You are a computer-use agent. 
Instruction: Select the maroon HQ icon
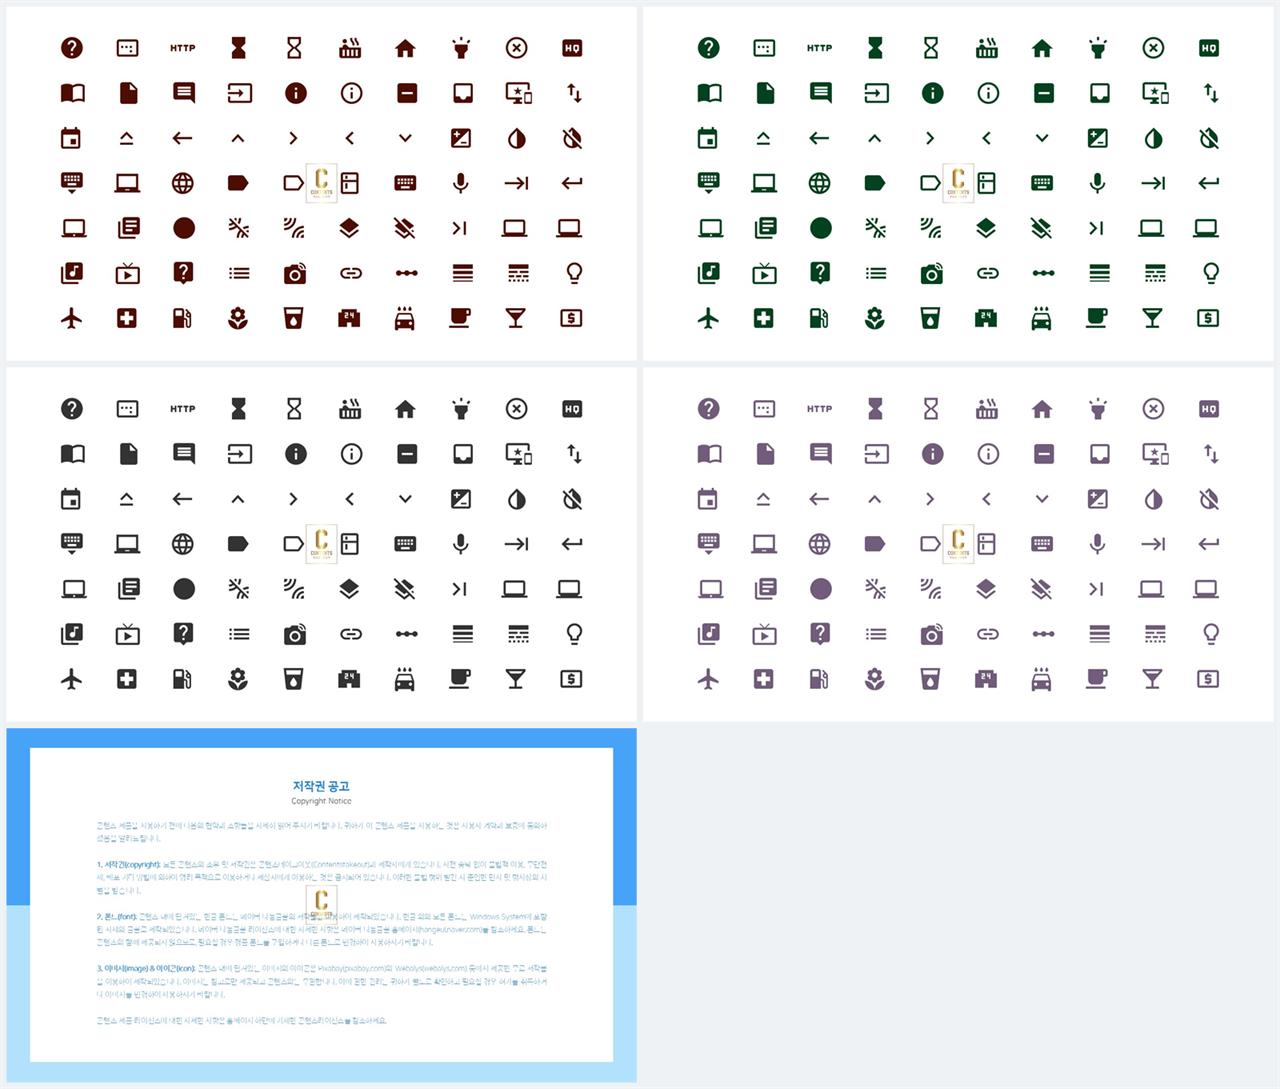coord(572,48)
